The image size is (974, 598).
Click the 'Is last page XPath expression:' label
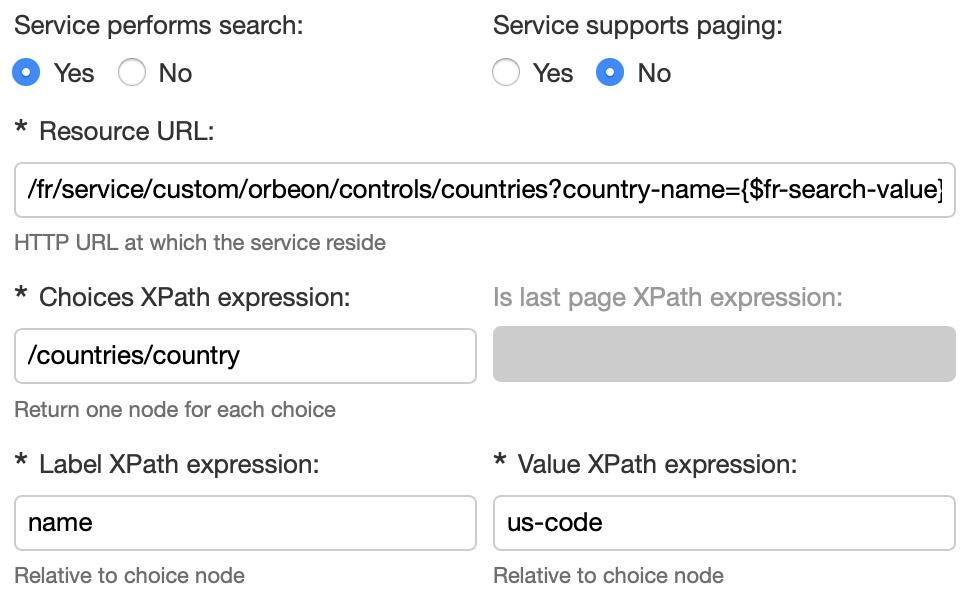pos(667,297)
